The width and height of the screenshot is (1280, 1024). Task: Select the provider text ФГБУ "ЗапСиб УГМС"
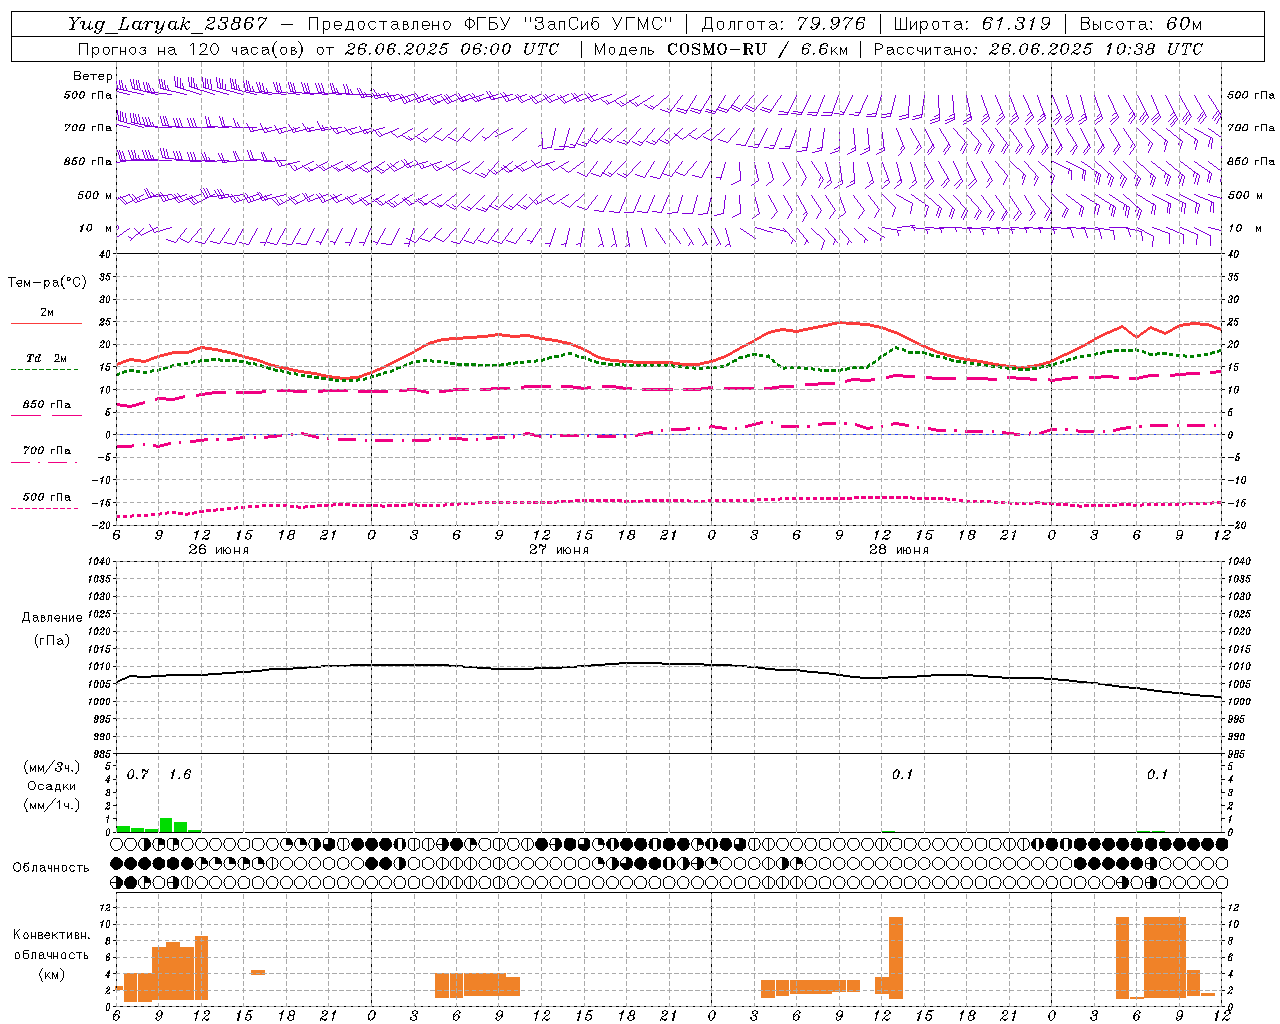click(x=569, y=24)
